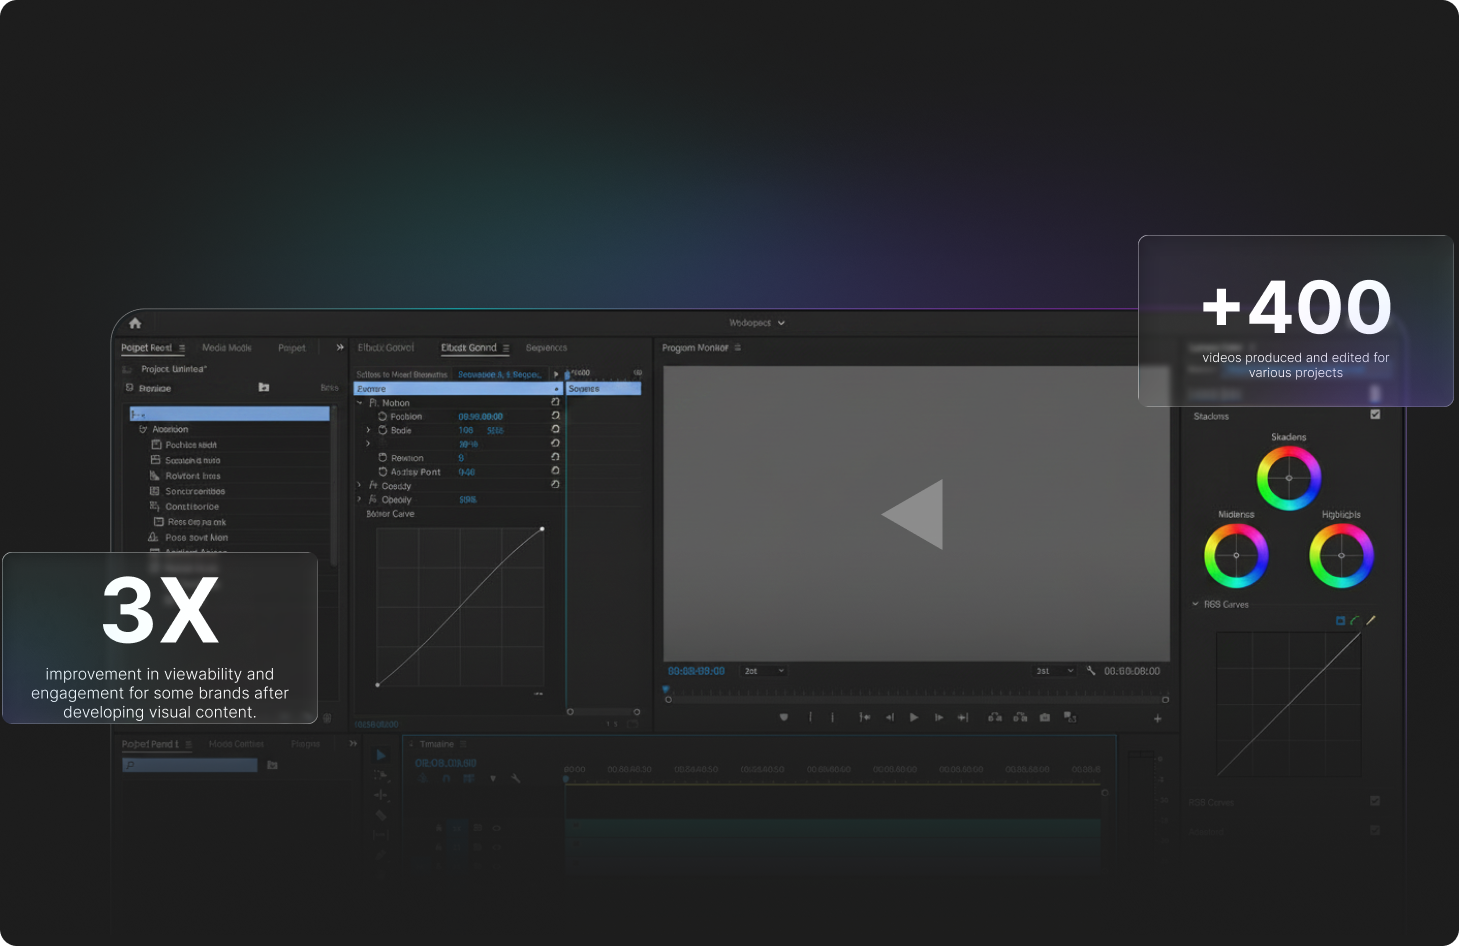Toggle the stopwatch next to Position

click(382, 416)
